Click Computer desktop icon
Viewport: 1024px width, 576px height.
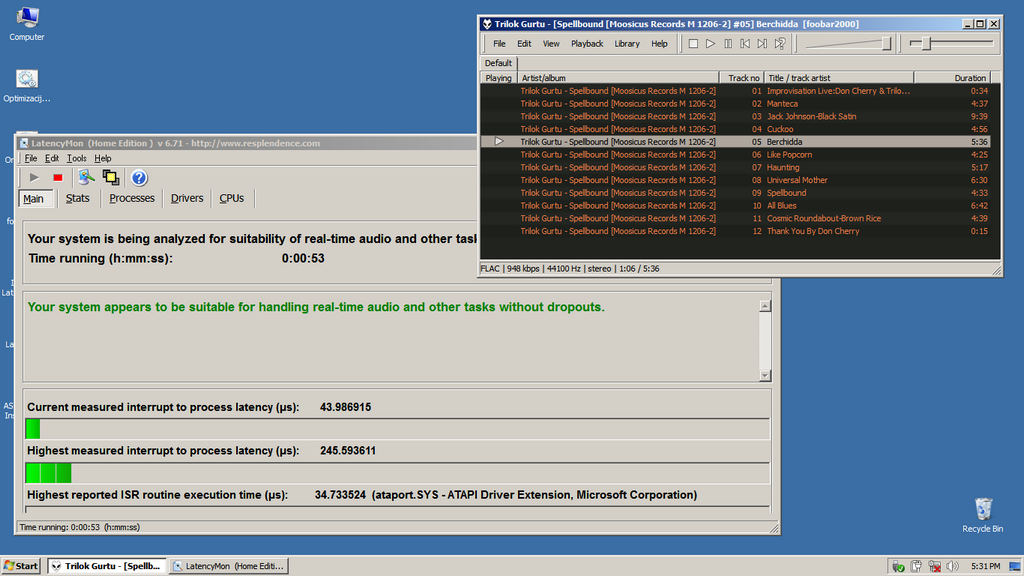tap(27, 24)
